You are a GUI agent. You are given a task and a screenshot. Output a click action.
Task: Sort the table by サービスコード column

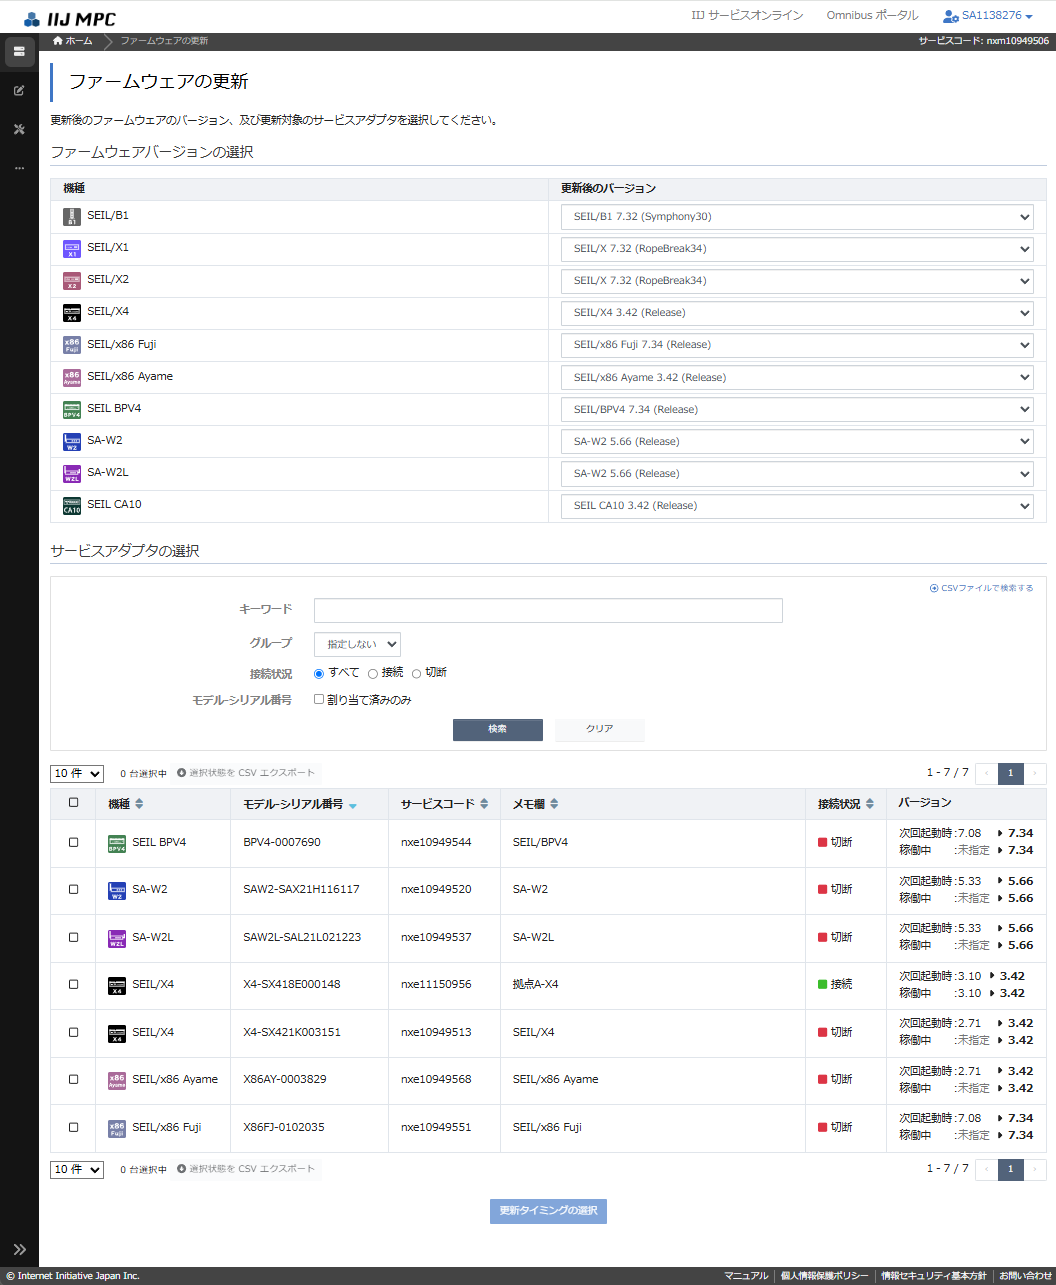(x=484, y=804)
